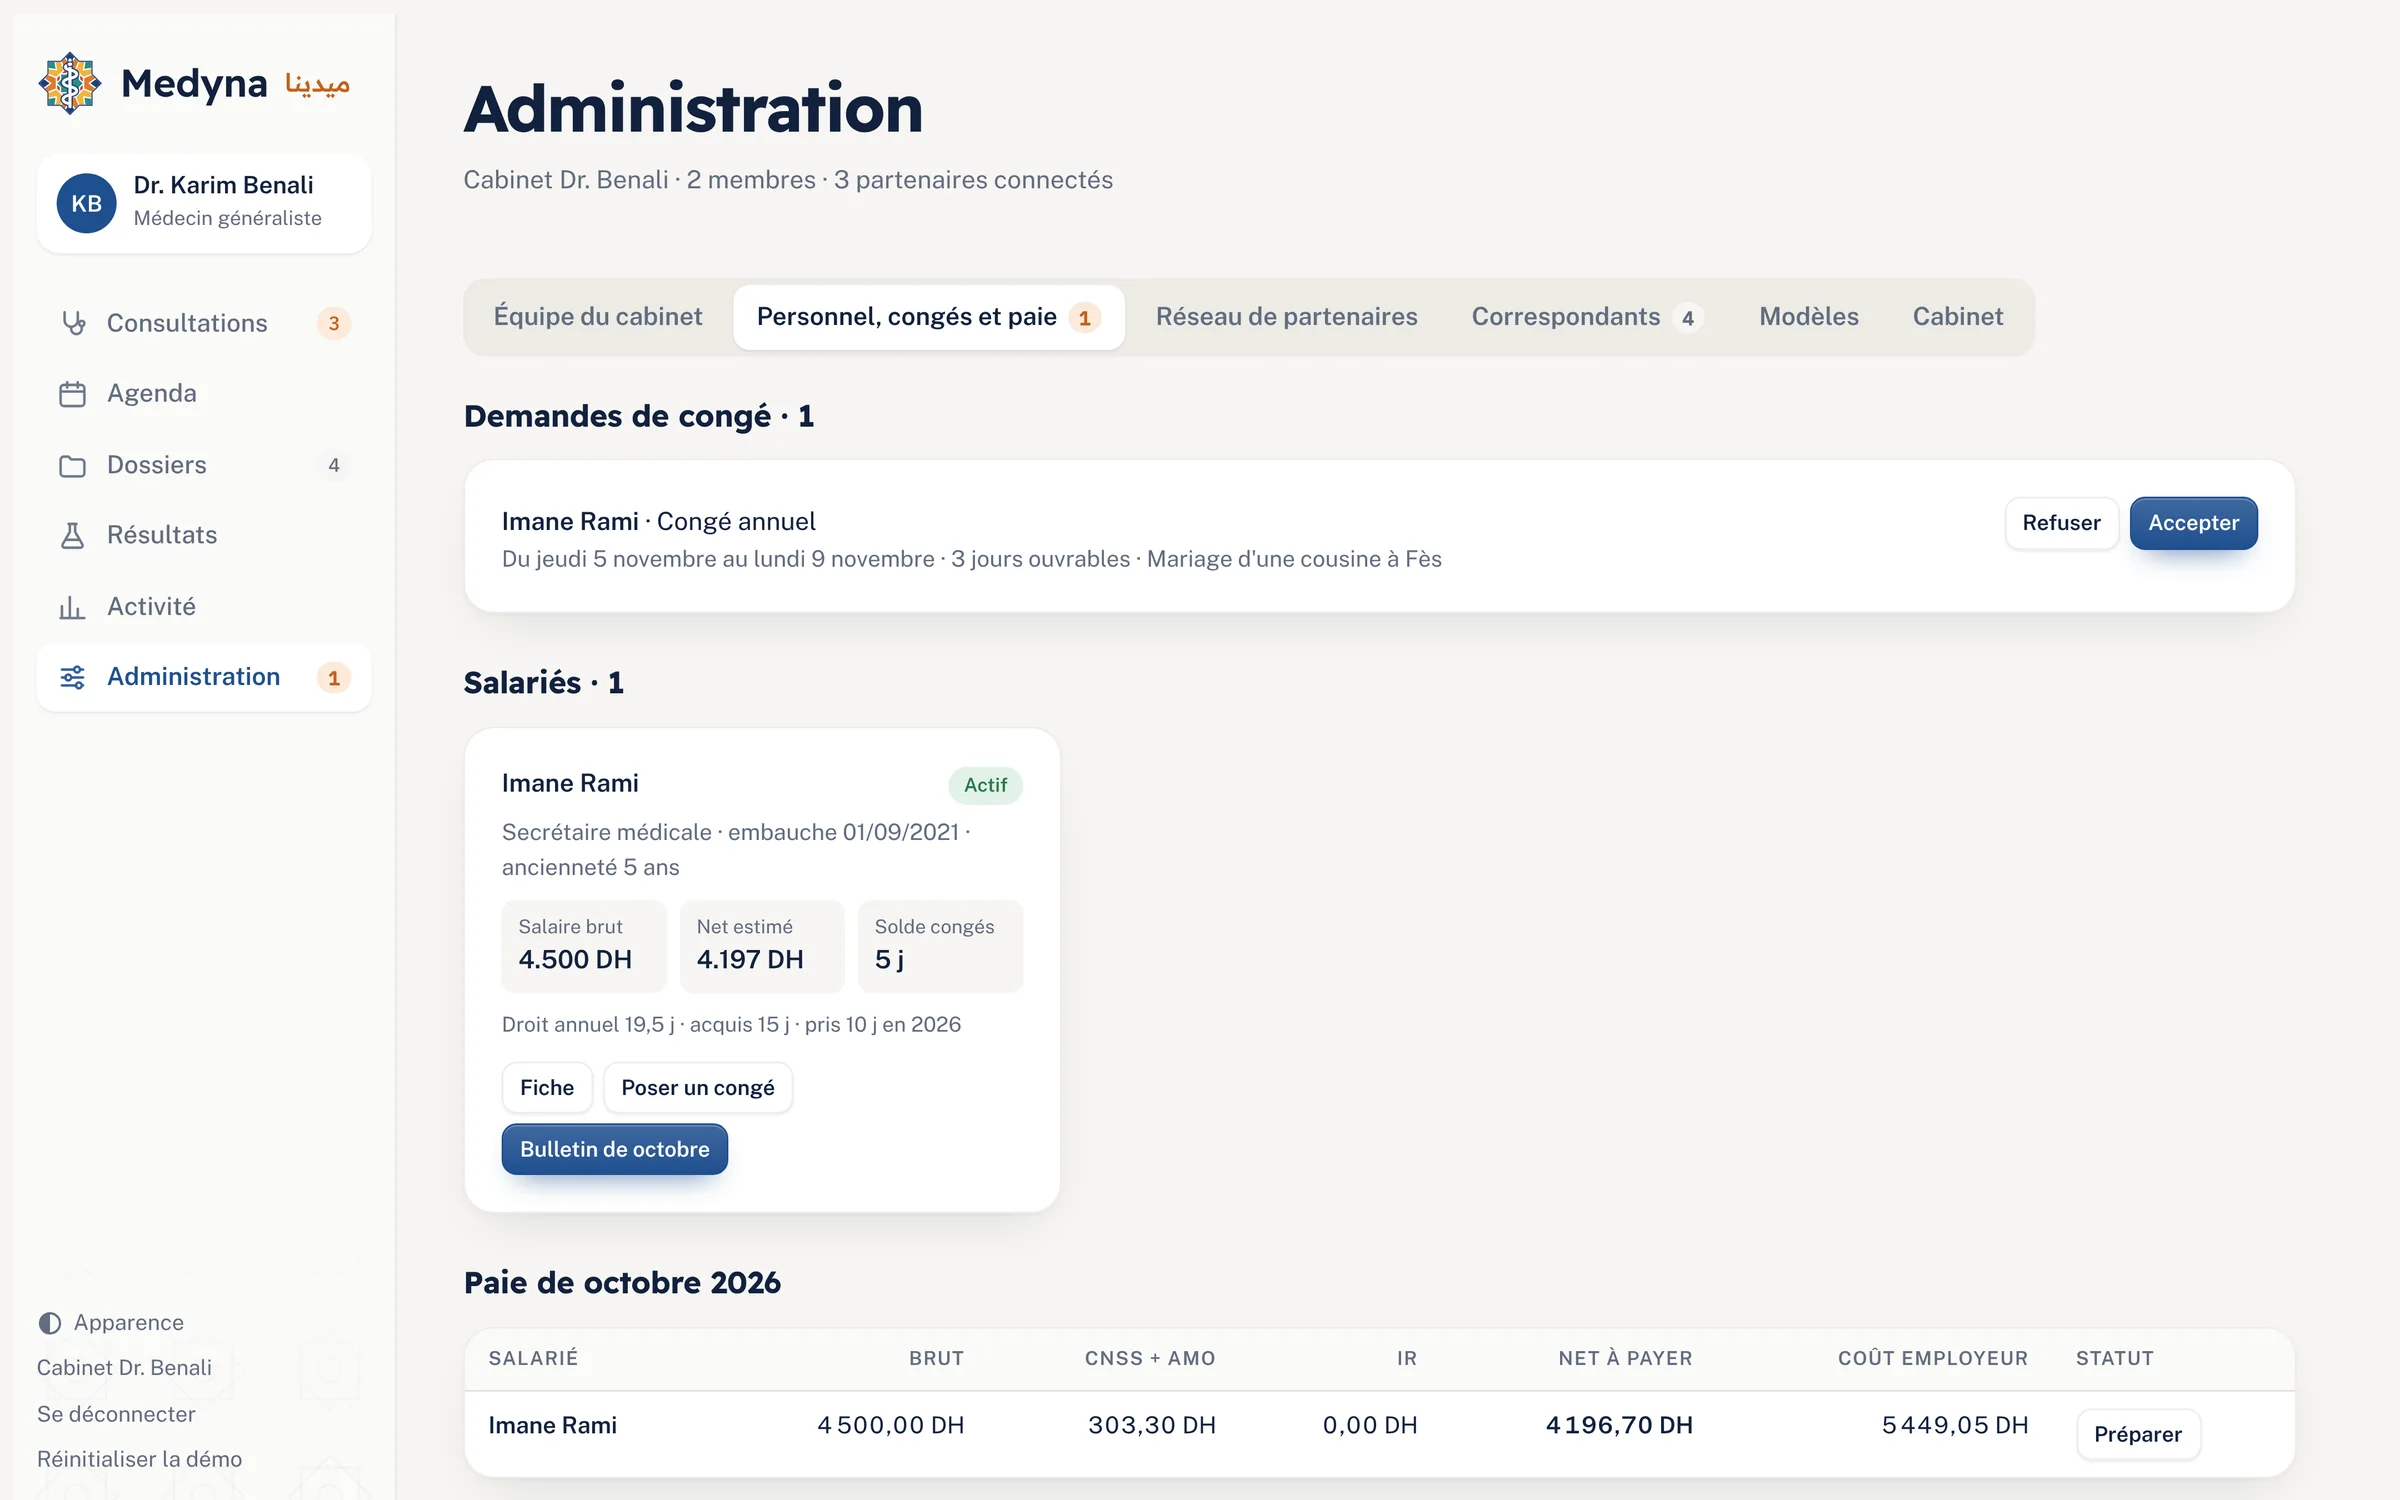Click the Dossiers badge showing 4

point(334,465)
